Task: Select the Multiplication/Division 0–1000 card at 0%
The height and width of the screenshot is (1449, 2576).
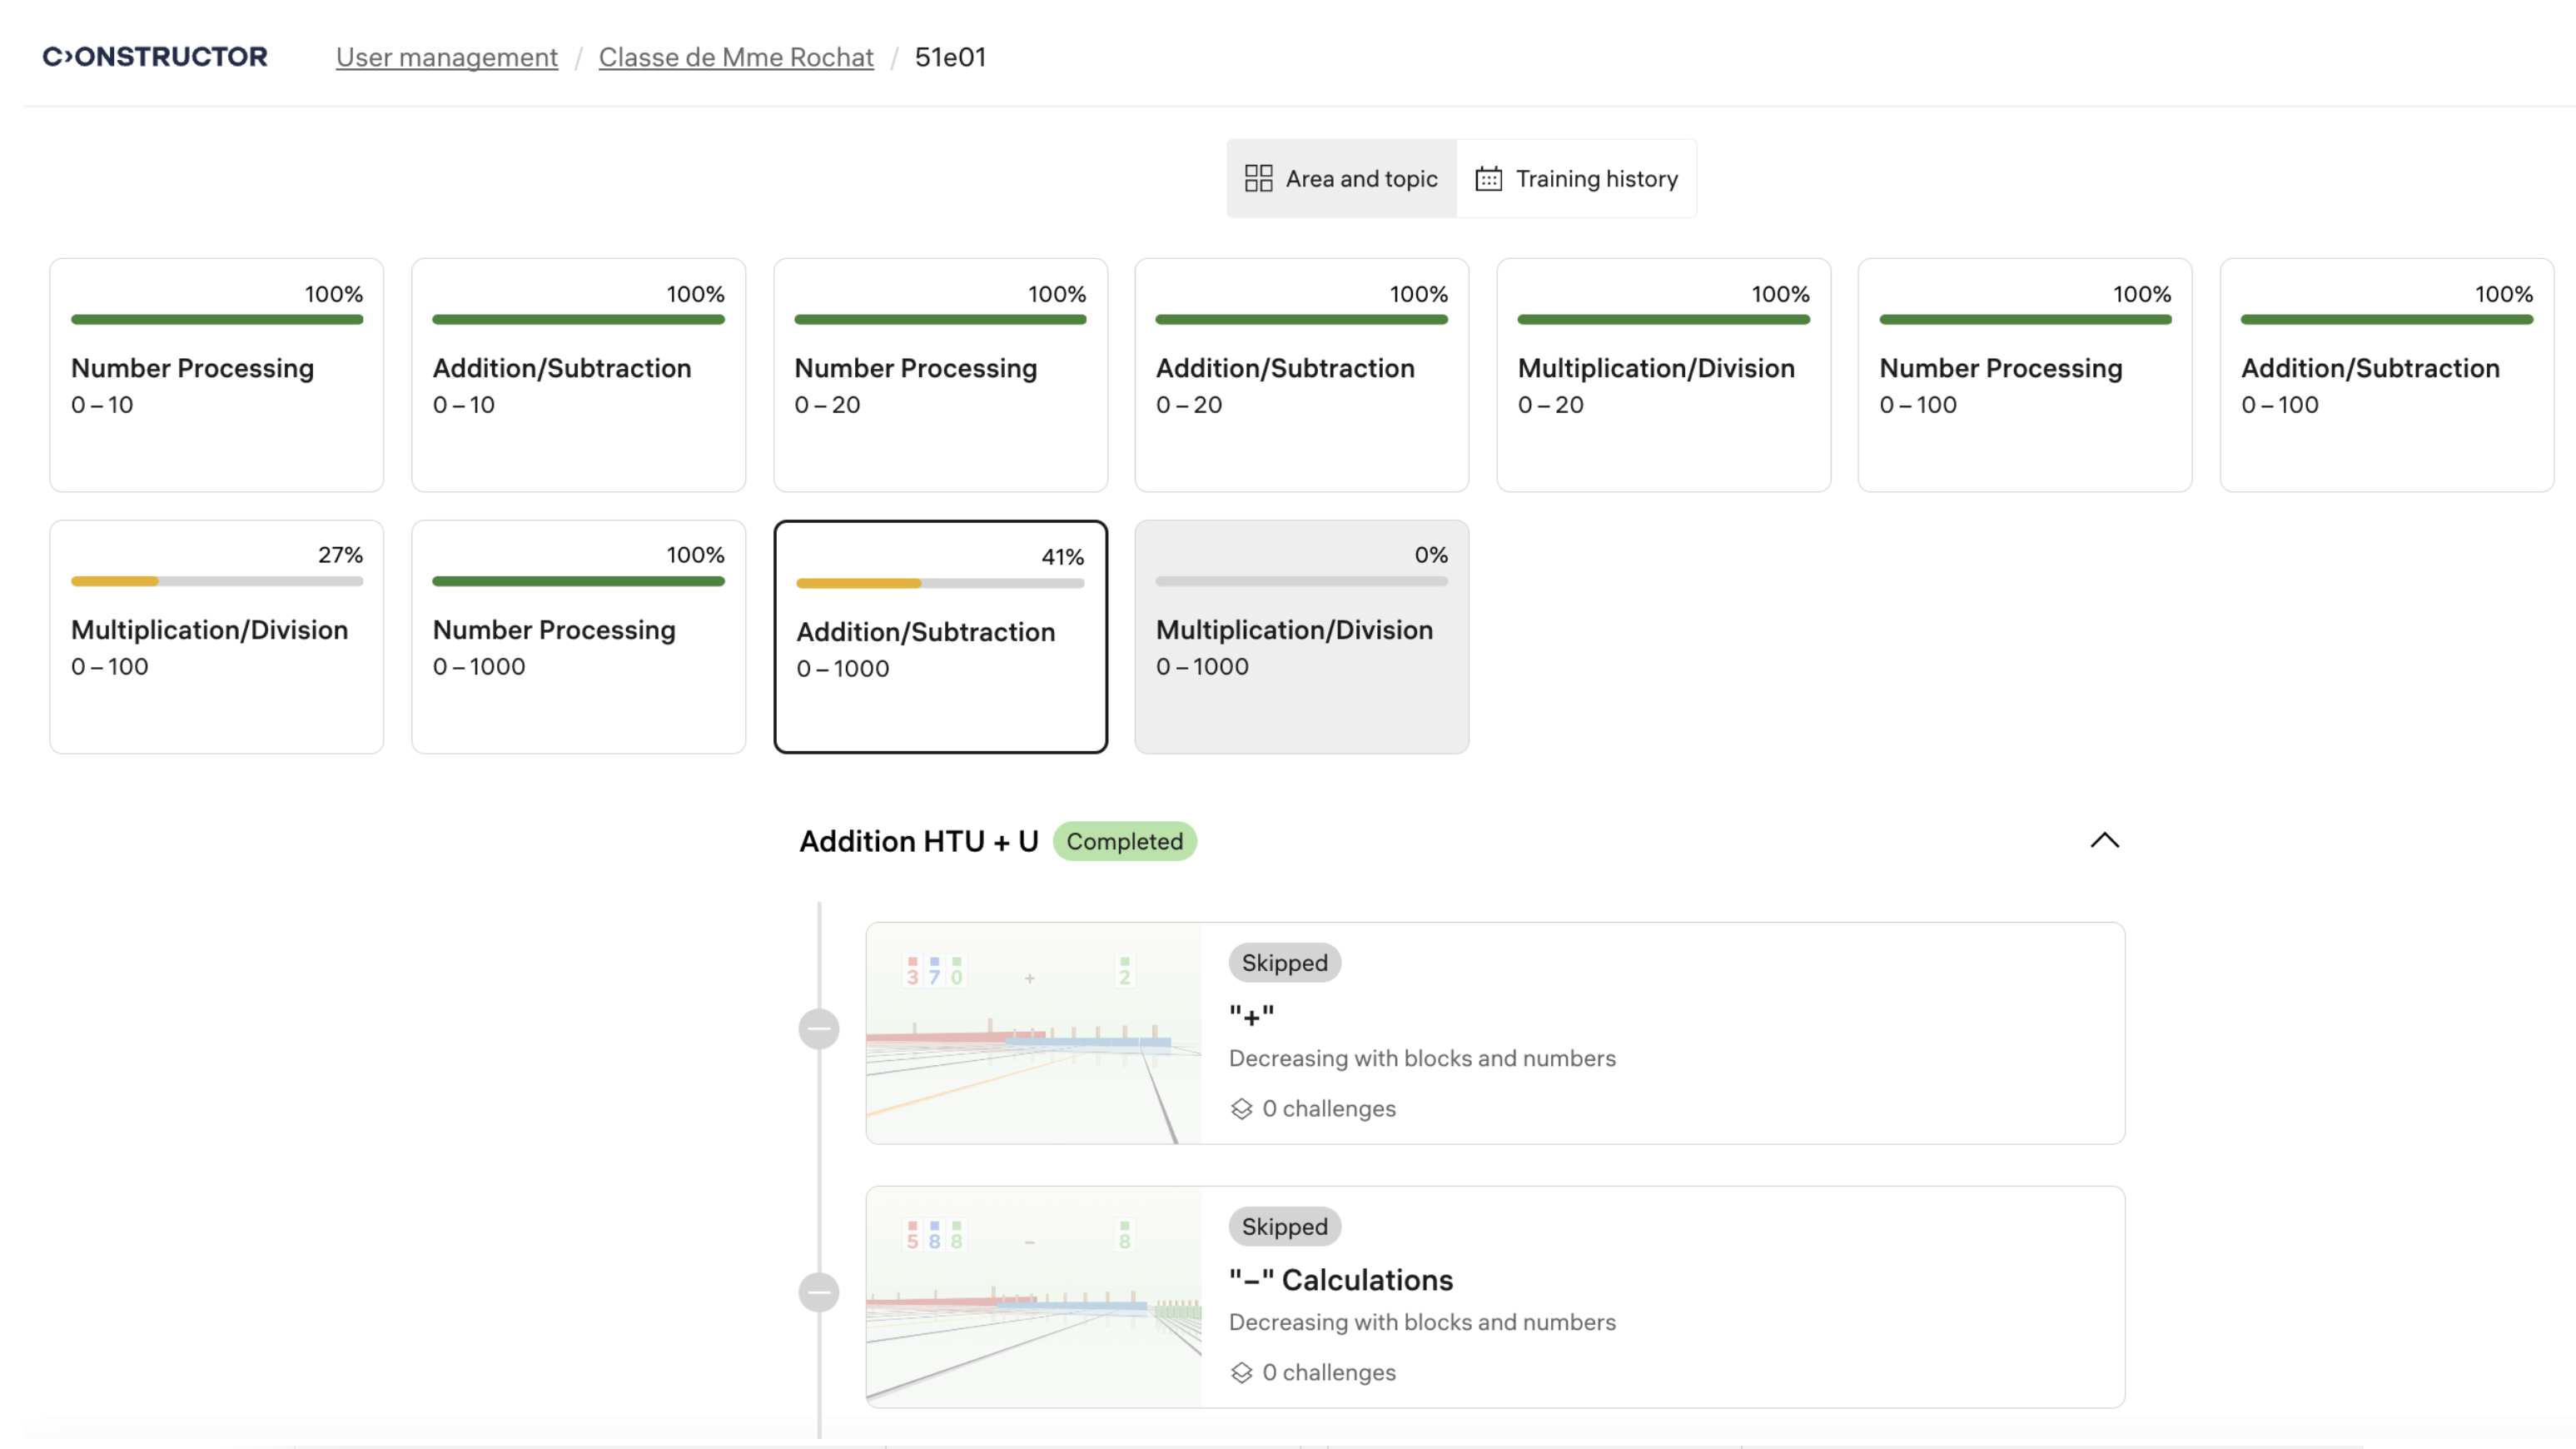Action: tap(1301, 637)
